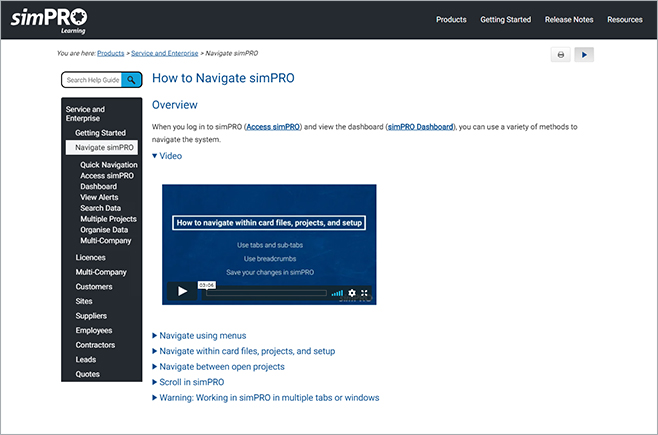
Task: Open Quotes sidebar item
Action: tap(87, 374)
